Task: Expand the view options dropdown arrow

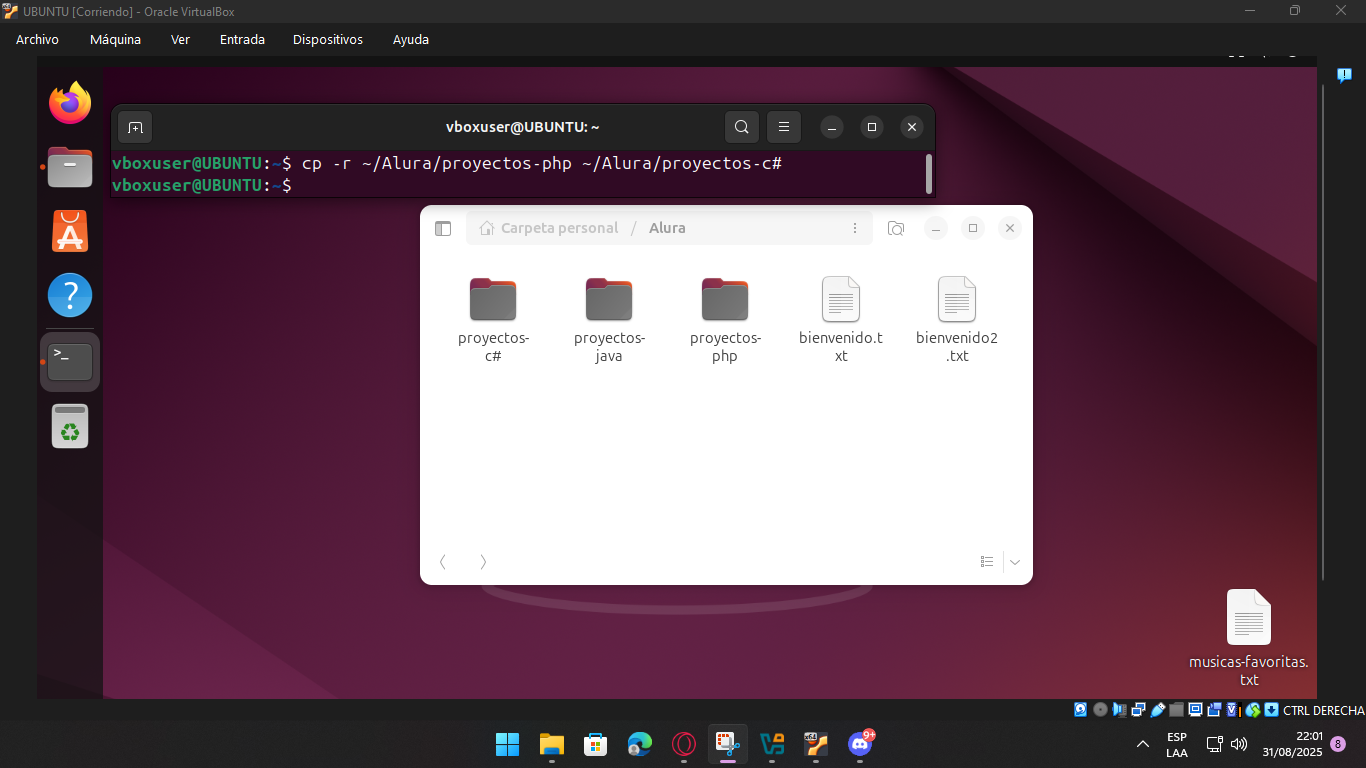Action: coord(1015,562)
